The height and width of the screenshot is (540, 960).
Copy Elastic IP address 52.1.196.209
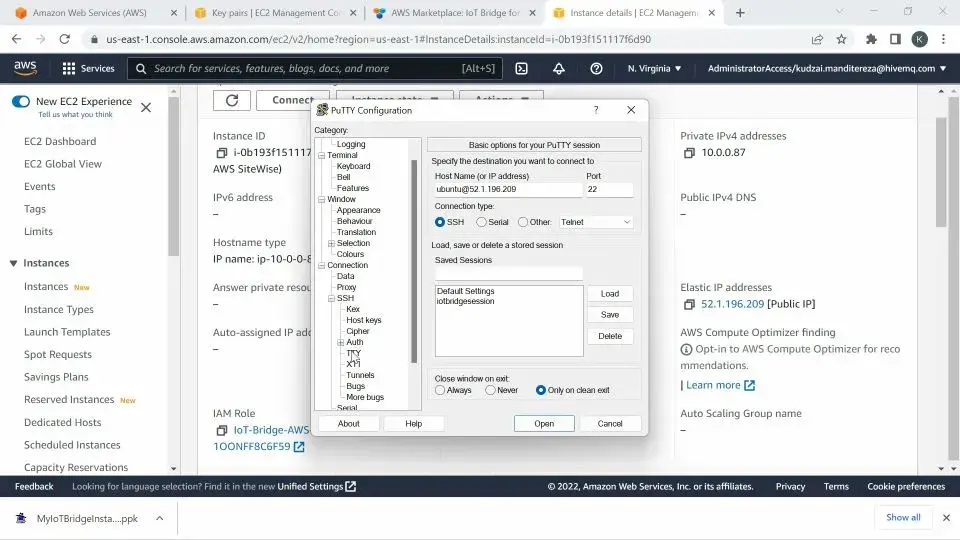tap(689, 304)
